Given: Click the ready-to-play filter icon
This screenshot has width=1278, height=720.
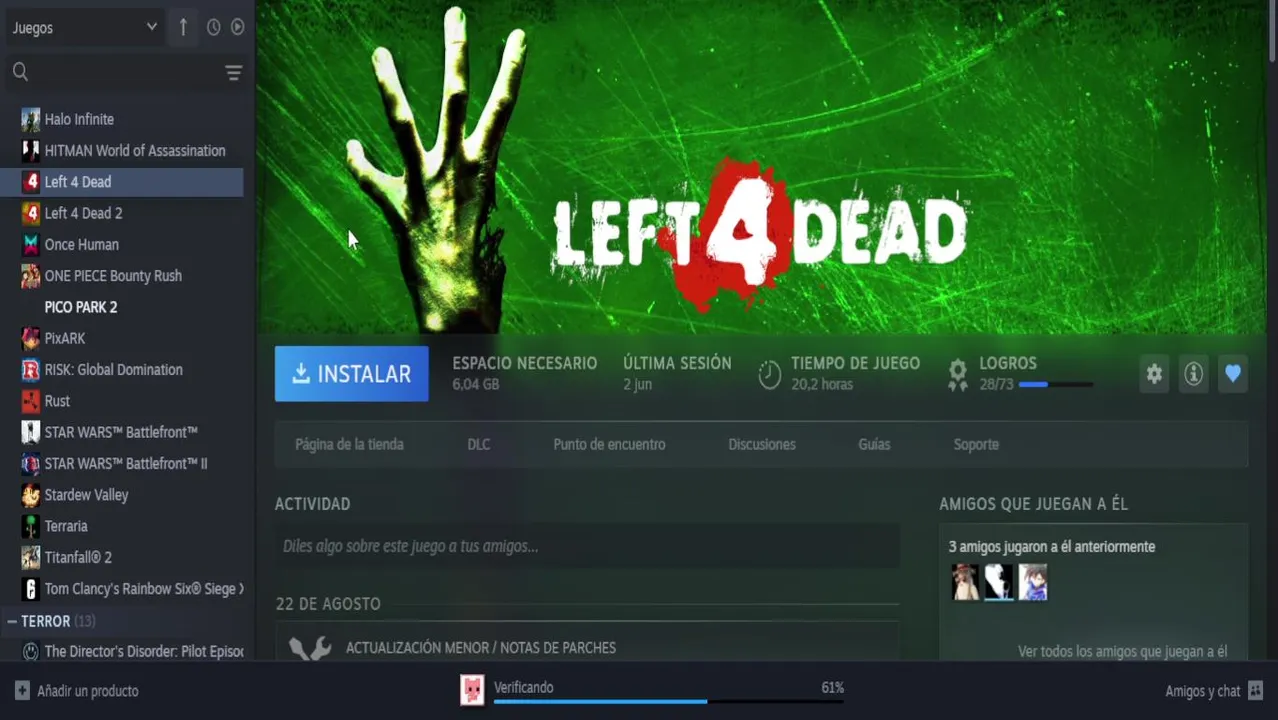Looking at the screenshot, I should click(x=237, y=27).
